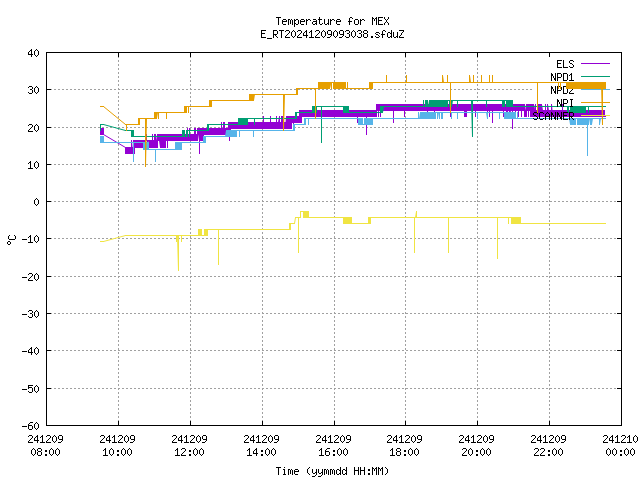Click the x-axis label '241209 16:00'
This screenshot has height=480, width=640.
pyautogui.click(x=333, y=446)
